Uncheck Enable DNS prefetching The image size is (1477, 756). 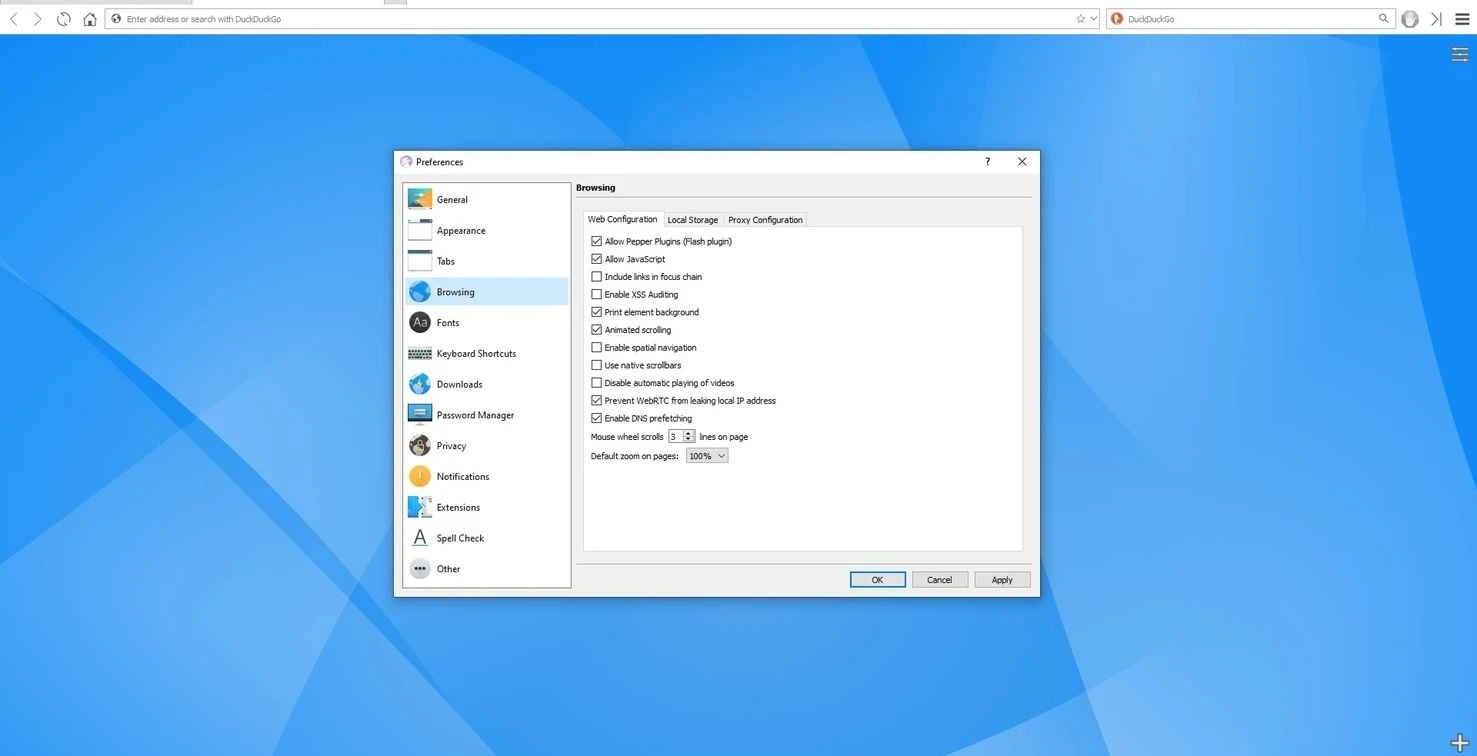coord(597,419)
